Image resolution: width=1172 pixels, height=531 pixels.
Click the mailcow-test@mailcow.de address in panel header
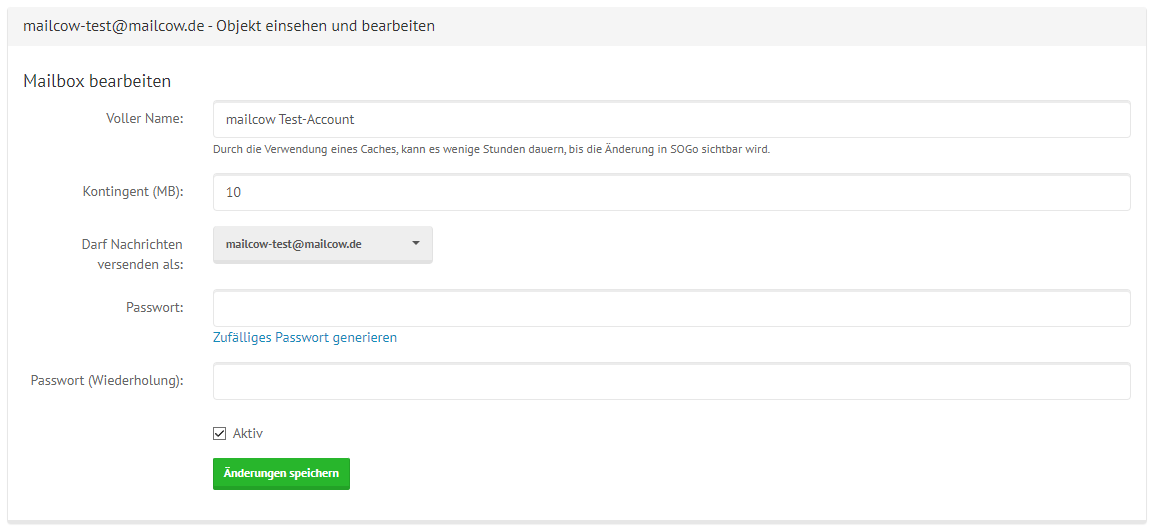click(113, 26)
